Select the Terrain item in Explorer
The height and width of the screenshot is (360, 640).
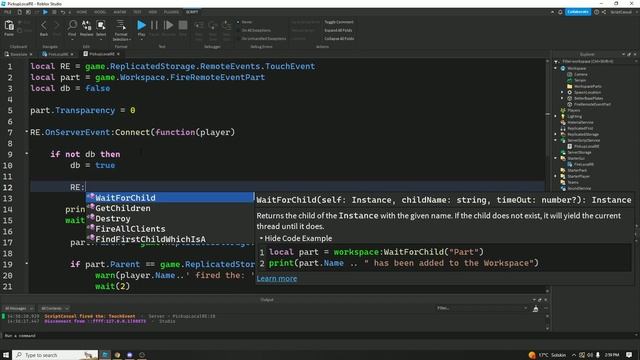point(580,80)
